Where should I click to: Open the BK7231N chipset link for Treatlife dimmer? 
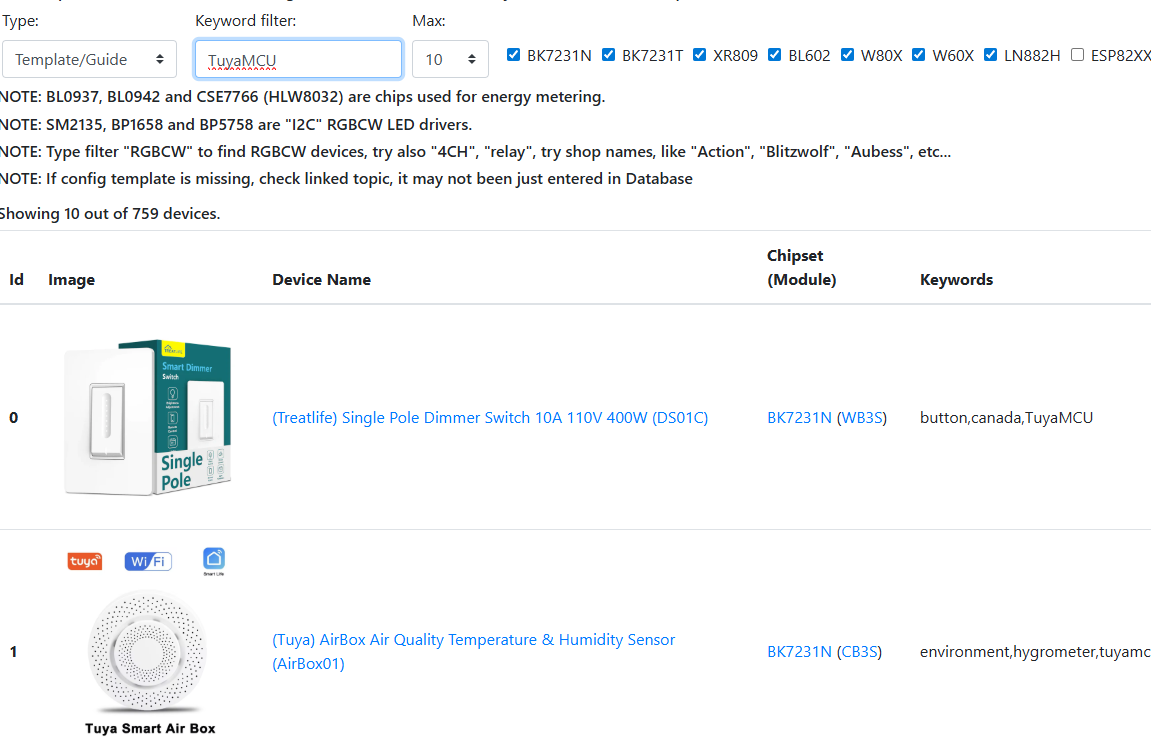(799, 417)
